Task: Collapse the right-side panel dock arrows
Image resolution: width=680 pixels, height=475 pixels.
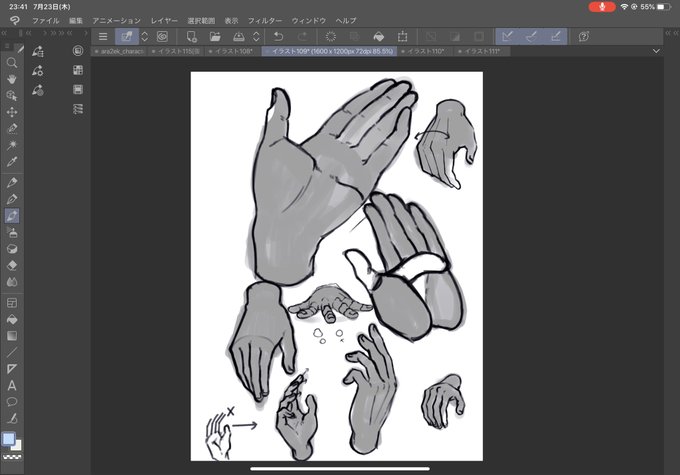Action: (671, 33)
